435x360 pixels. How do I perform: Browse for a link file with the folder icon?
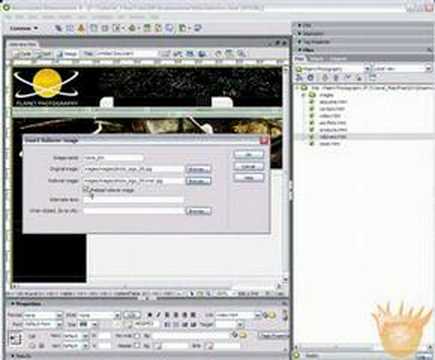(x=272, y=315)
